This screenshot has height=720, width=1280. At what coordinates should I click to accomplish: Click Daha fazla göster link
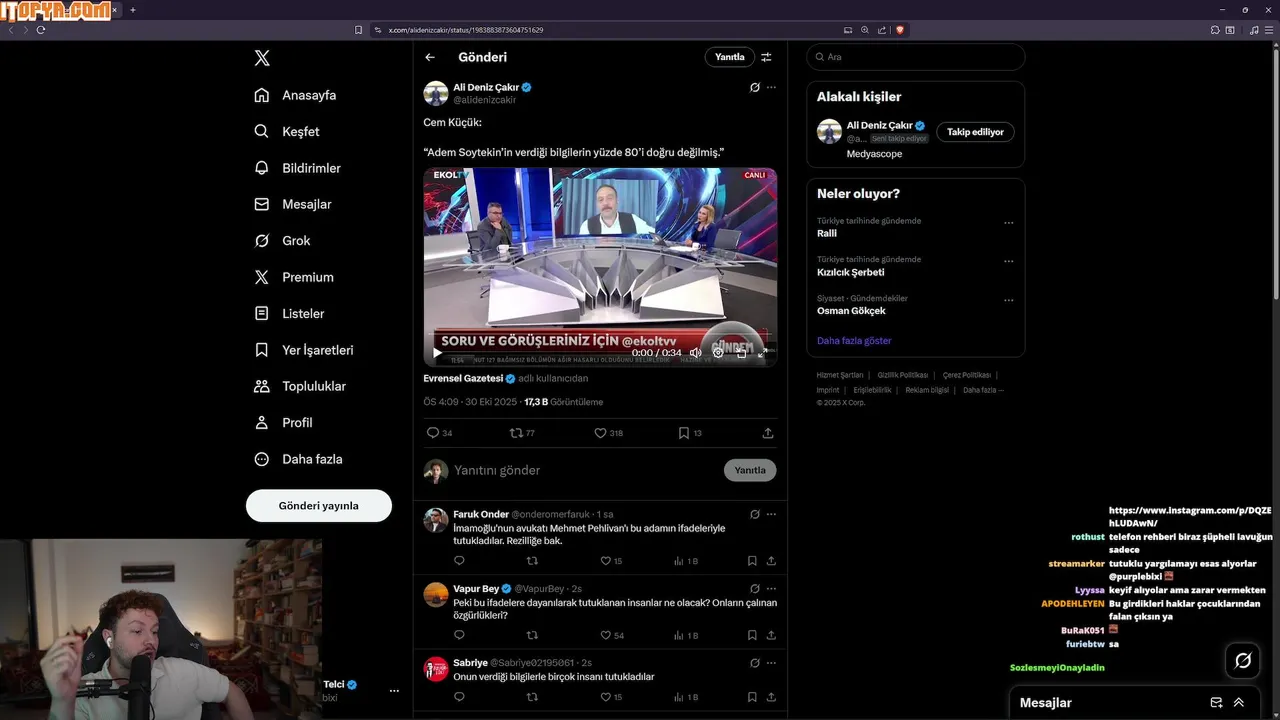click(x=854, y=341)
